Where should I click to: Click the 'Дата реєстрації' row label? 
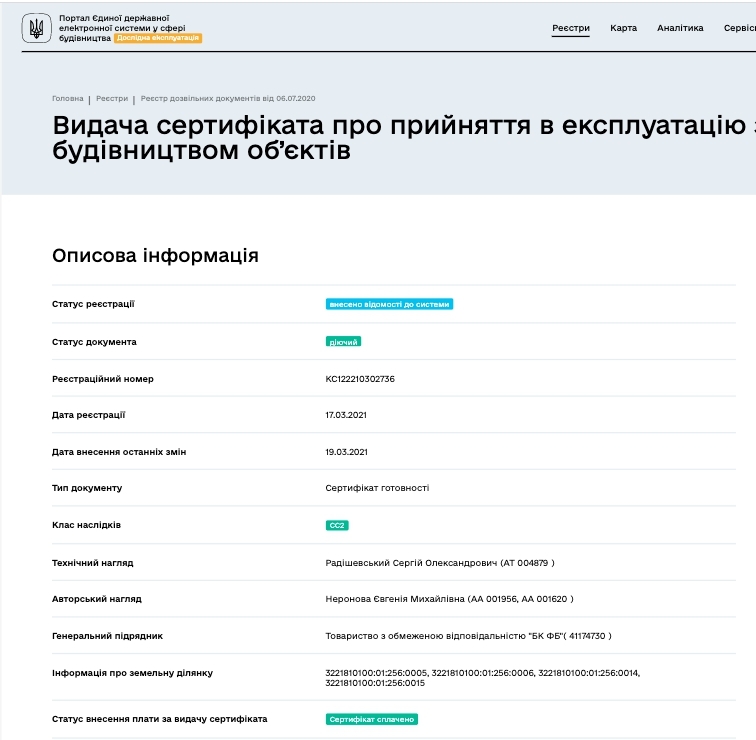click(89, 415)
